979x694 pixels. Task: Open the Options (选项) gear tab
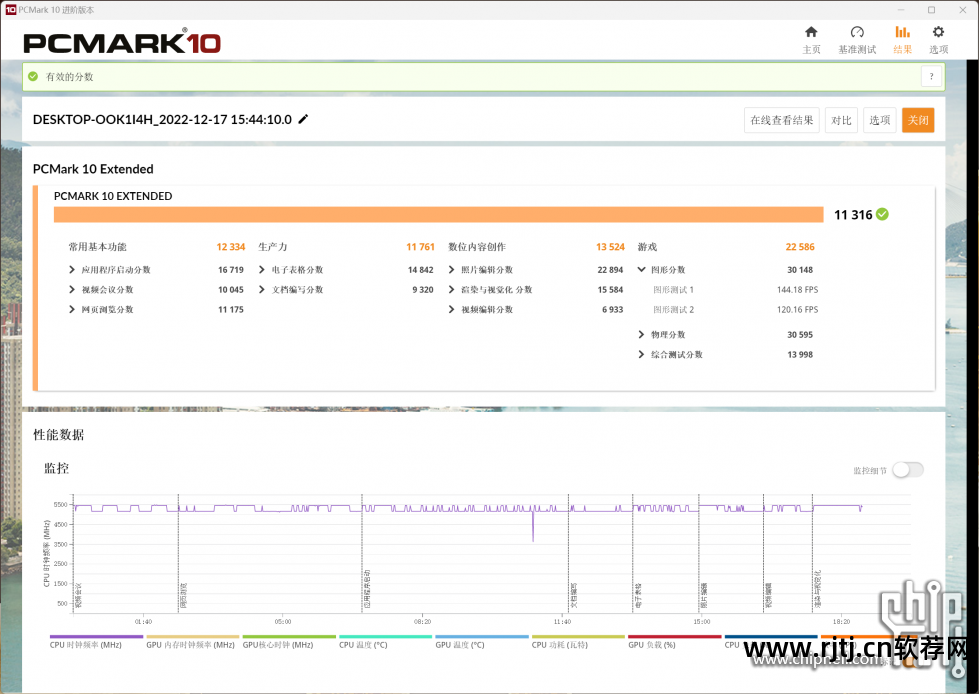[938, 40]
